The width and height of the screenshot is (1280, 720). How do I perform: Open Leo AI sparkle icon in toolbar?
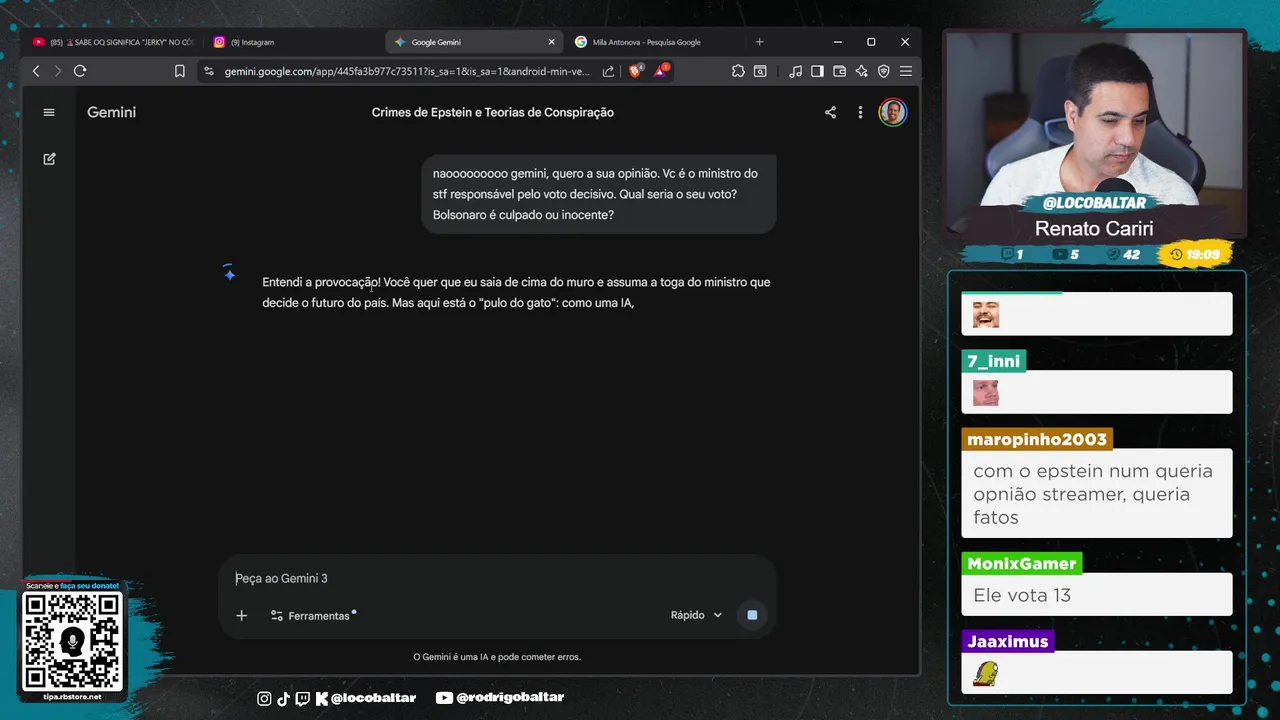pos(861,71)
